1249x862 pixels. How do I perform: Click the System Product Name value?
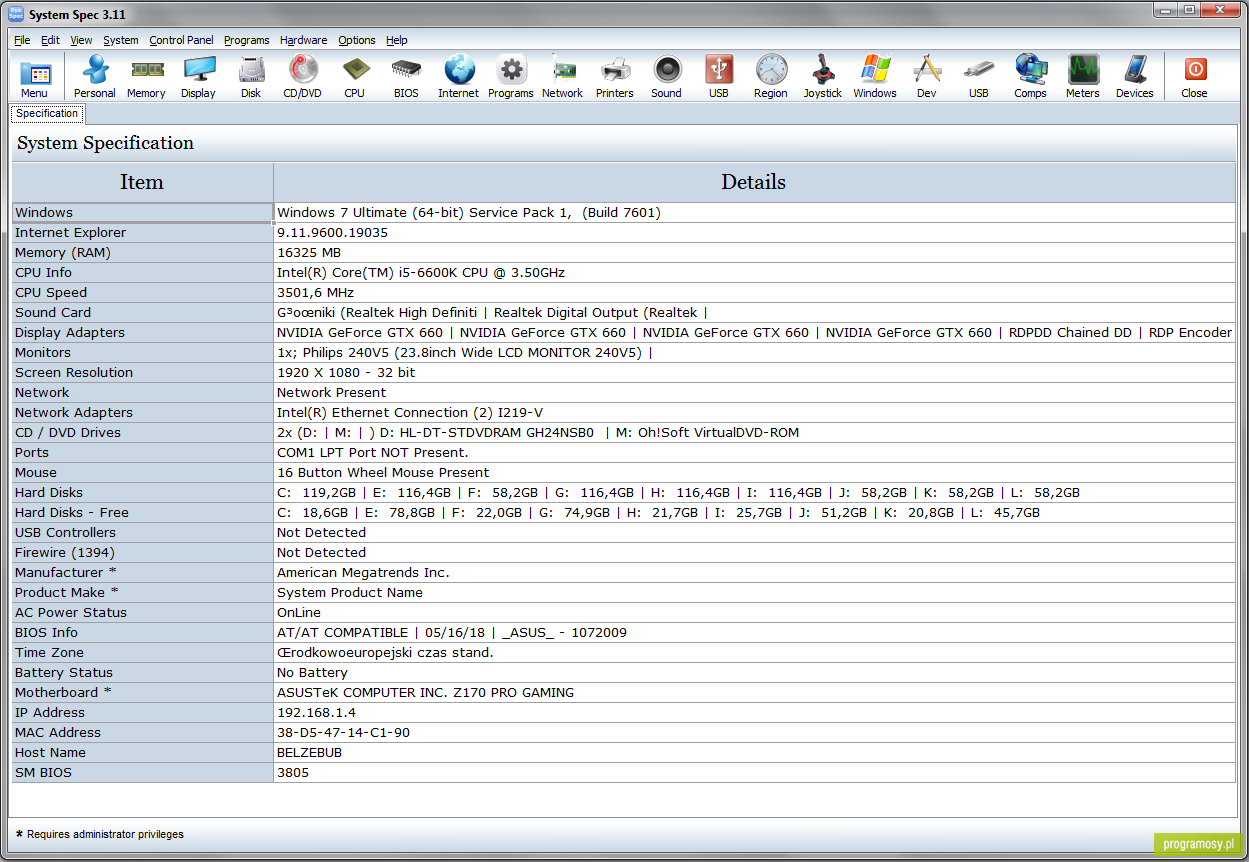point(350,592)
